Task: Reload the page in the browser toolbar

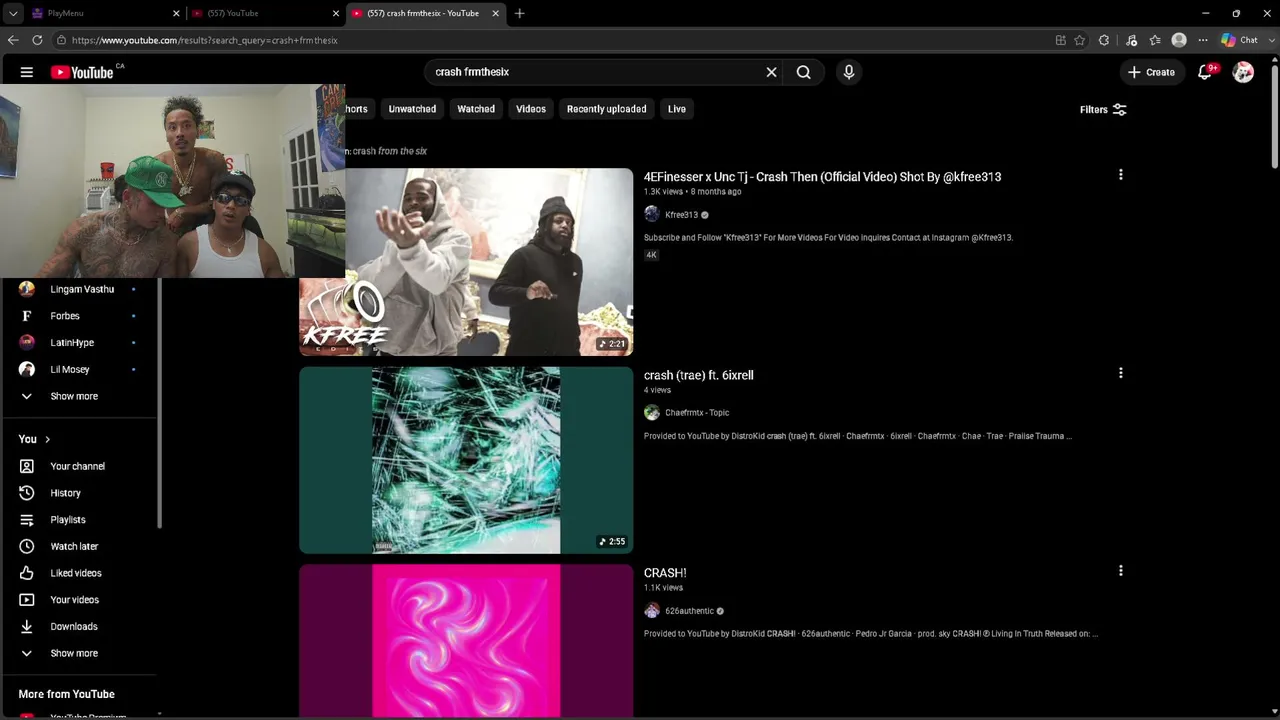Action: (37, 40)
